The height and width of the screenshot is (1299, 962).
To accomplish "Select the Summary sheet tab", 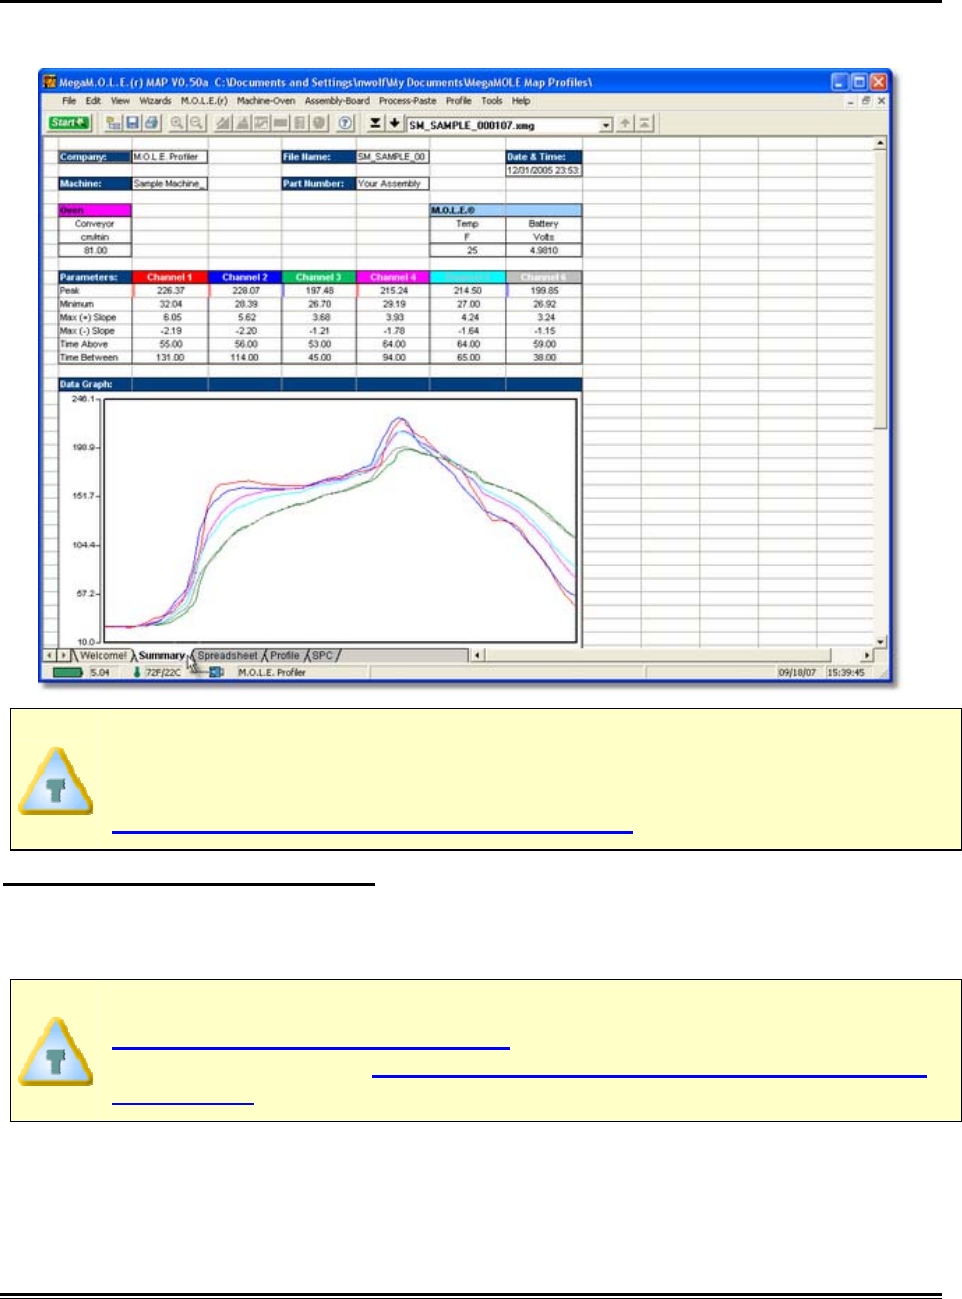I will pos(162,656).
